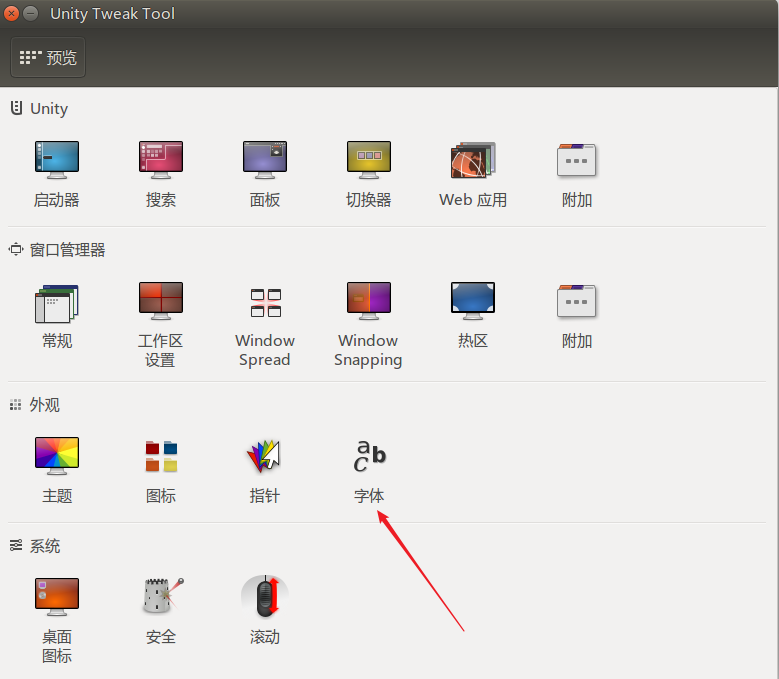
Task: Open the Window Spread settings
Action: click(x=265, y=325)
